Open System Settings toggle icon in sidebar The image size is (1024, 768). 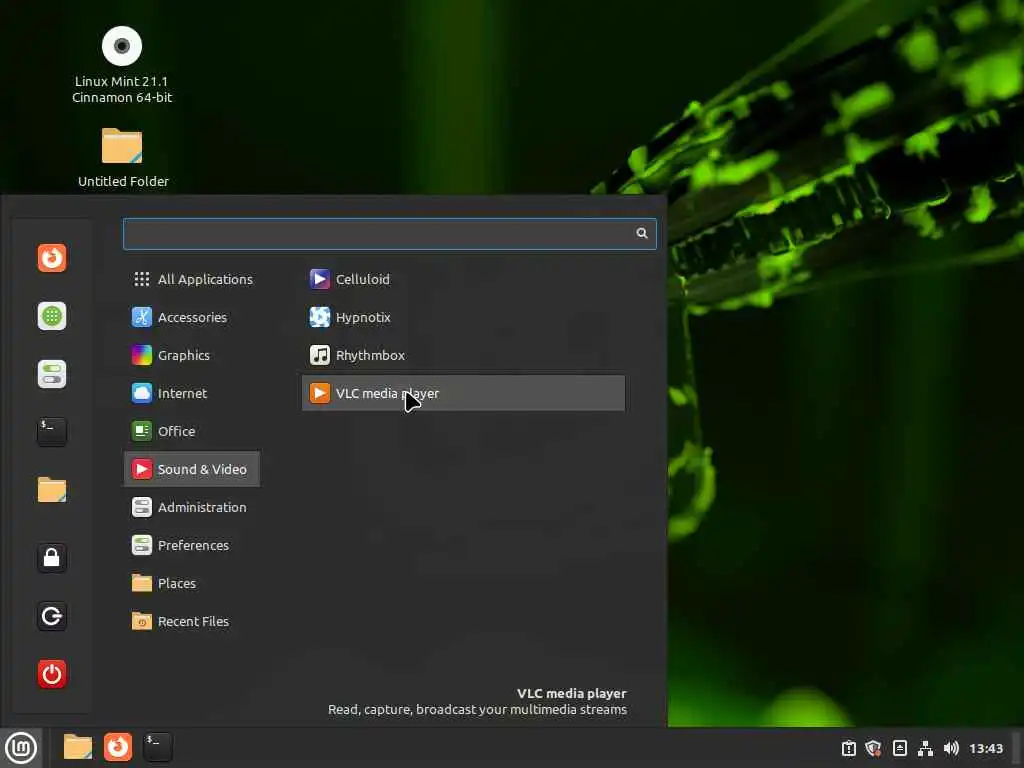point(52,374)
